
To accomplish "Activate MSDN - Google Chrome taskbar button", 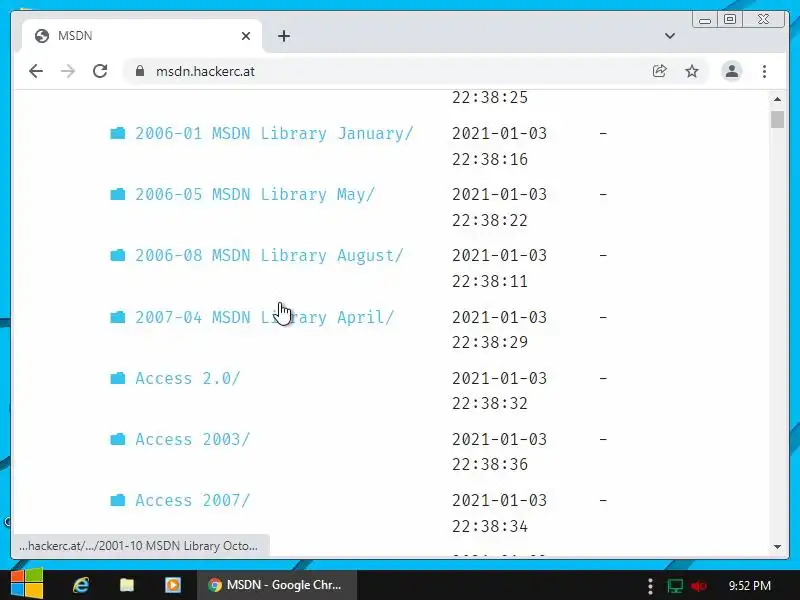I will coord(277,585).
